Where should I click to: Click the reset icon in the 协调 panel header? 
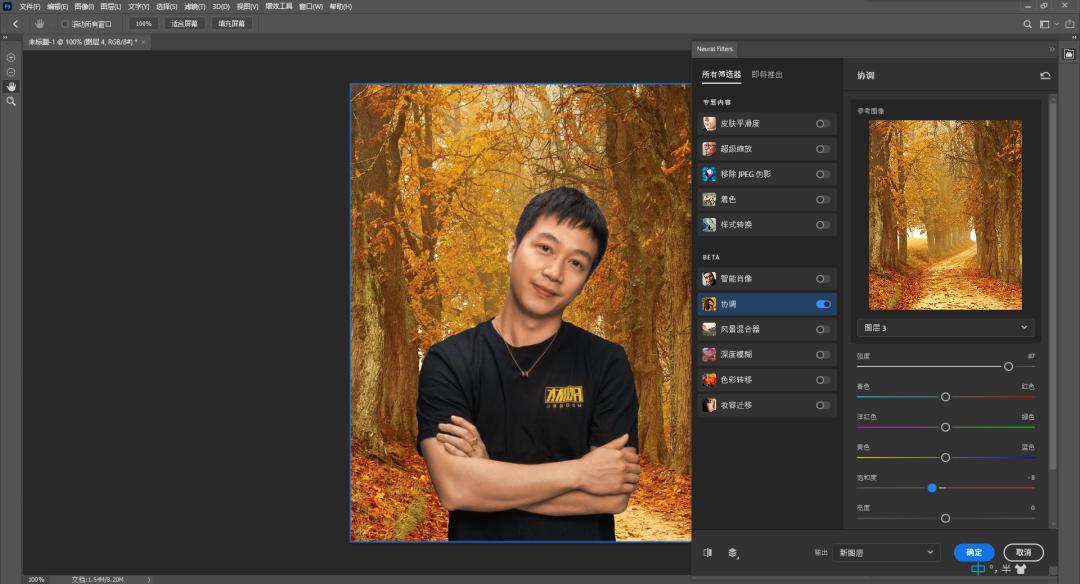coord(1043,75)
